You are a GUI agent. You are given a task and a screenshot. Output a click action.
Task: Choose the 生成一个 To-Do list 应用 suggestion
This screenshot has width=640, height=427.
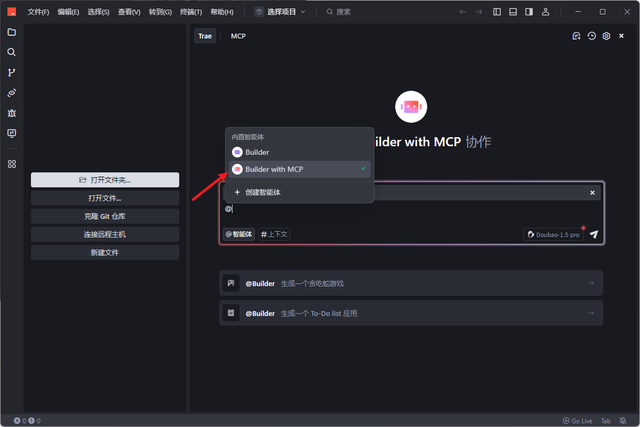click(x=411, y=313)
